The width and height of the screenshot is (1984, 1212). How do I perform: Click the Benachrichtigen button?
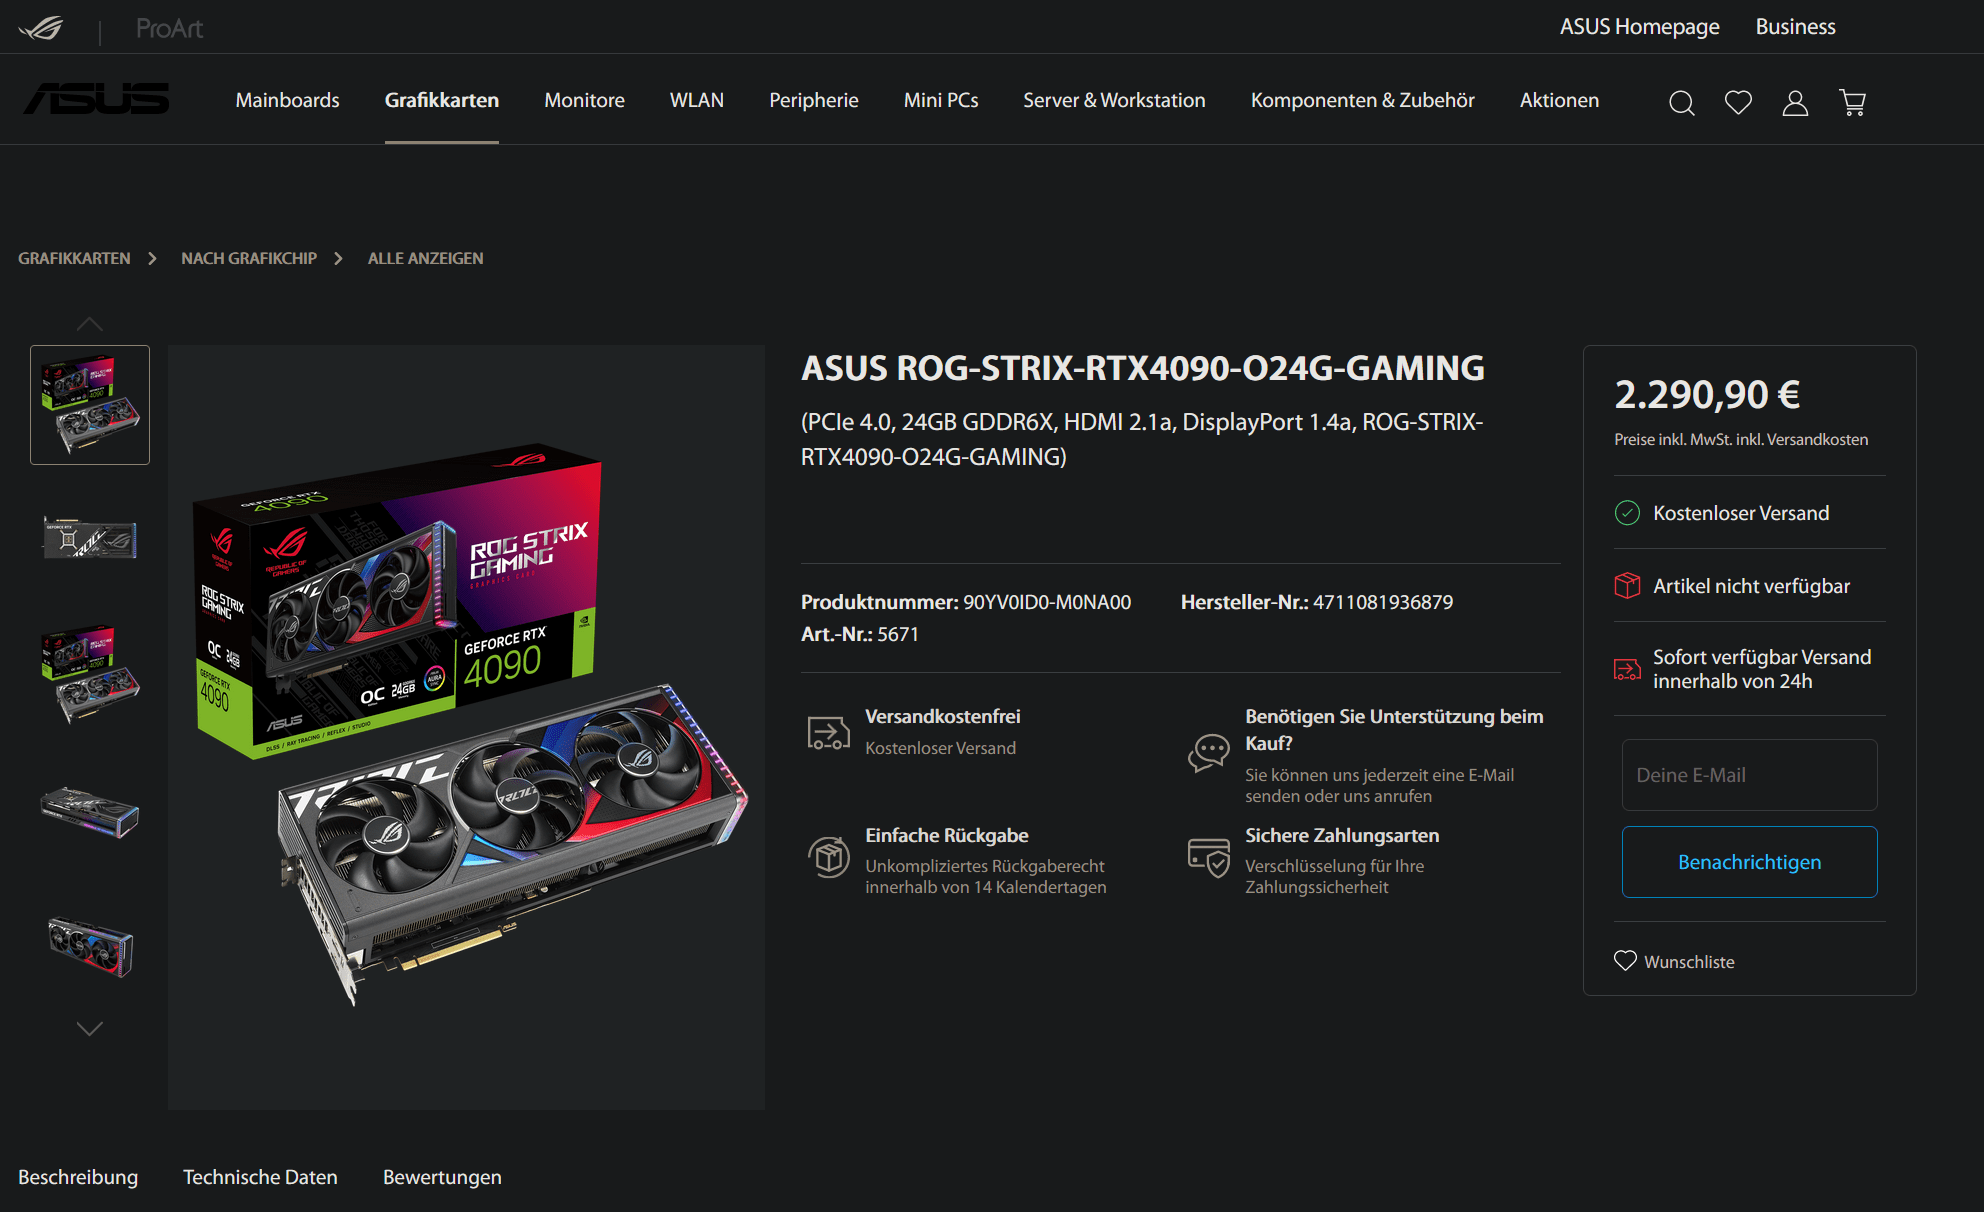(1749, 862)
